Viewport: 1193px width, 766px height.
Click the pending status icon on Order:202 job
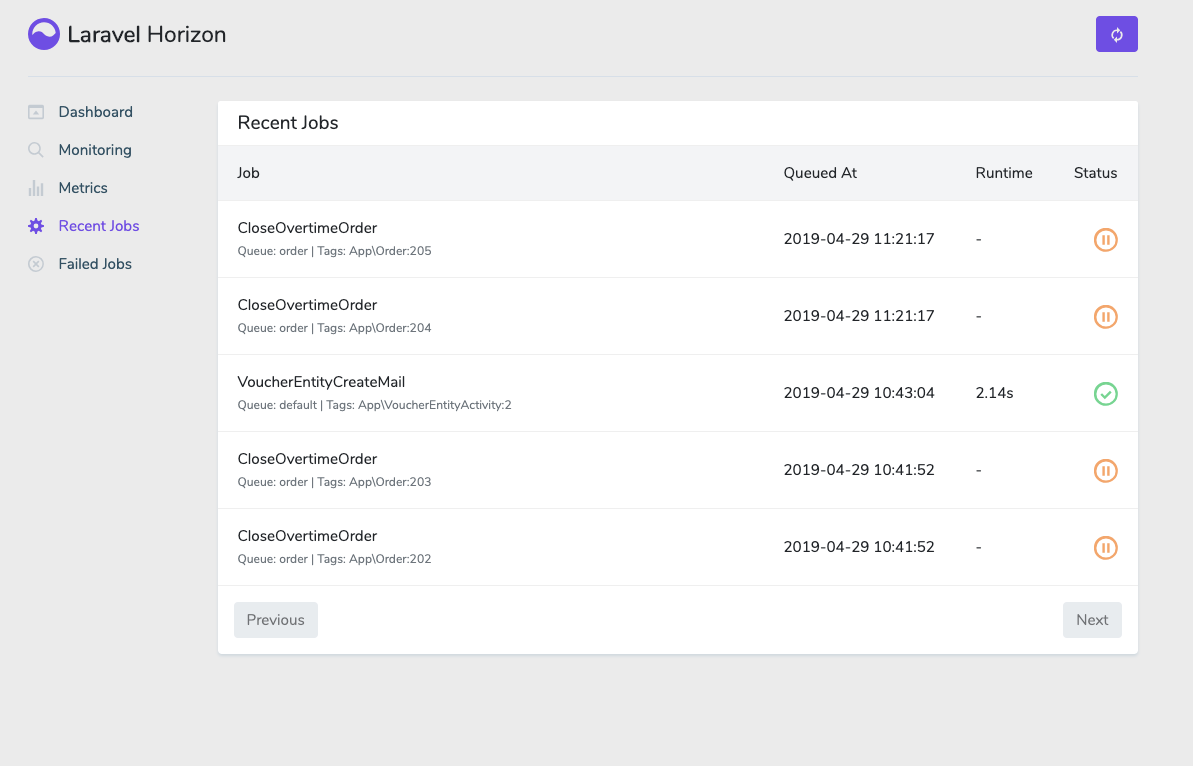tap(1106, 547)
